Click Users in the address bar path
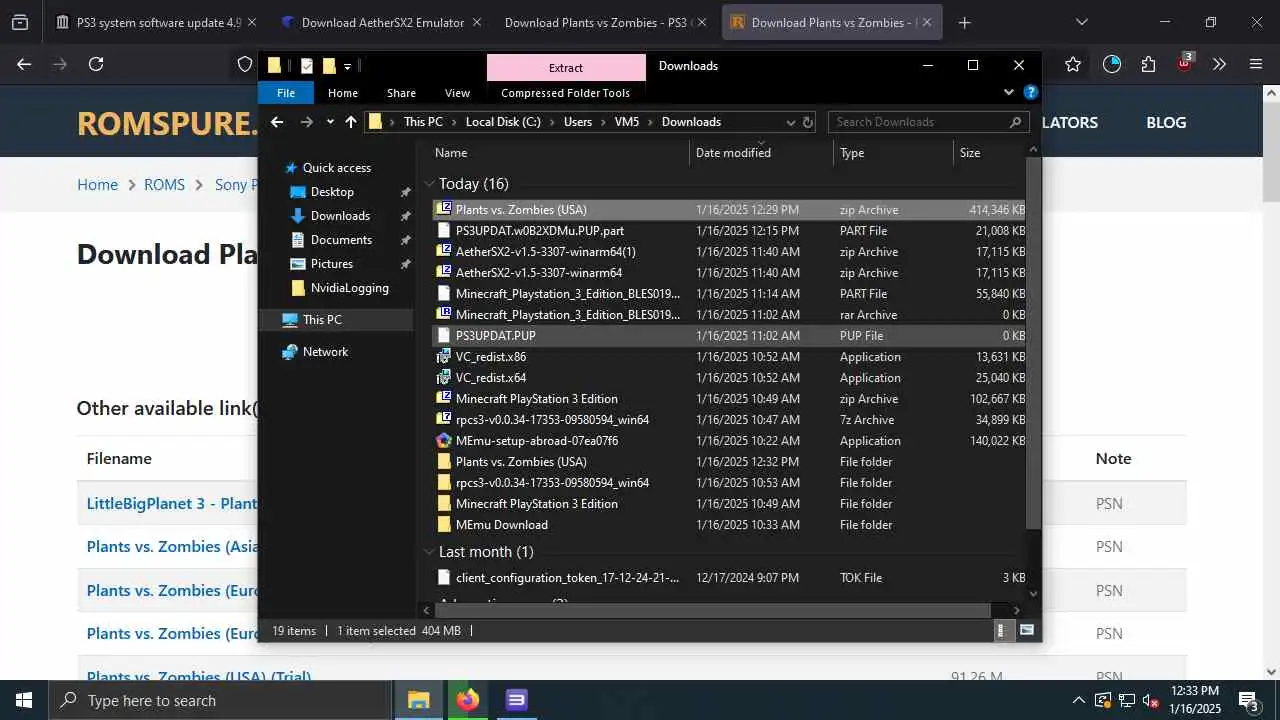Viewport: 1280px width, 720px height. [577, 122]
